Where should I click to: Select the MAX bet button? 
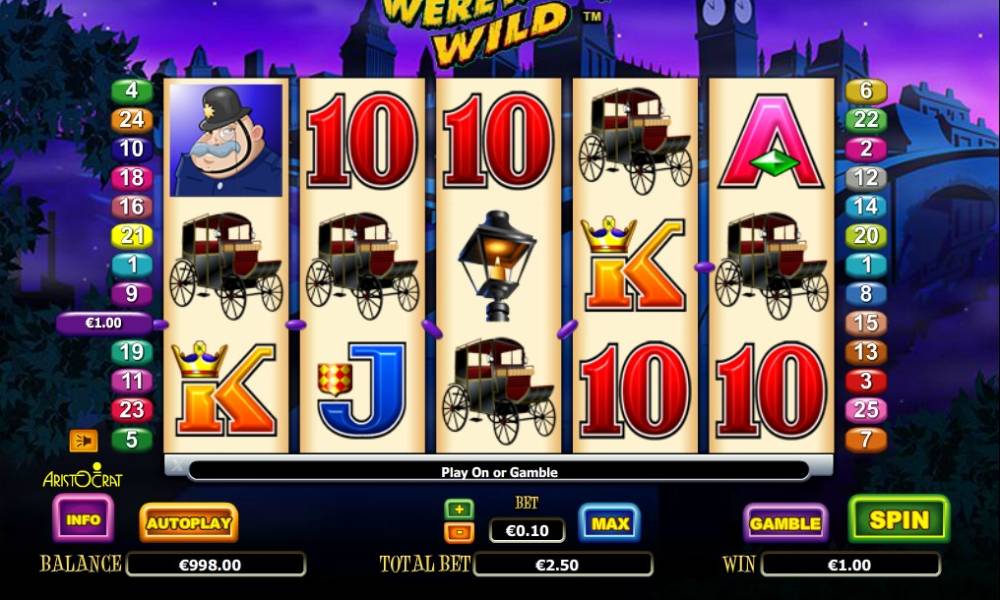[x=610, y=523]
